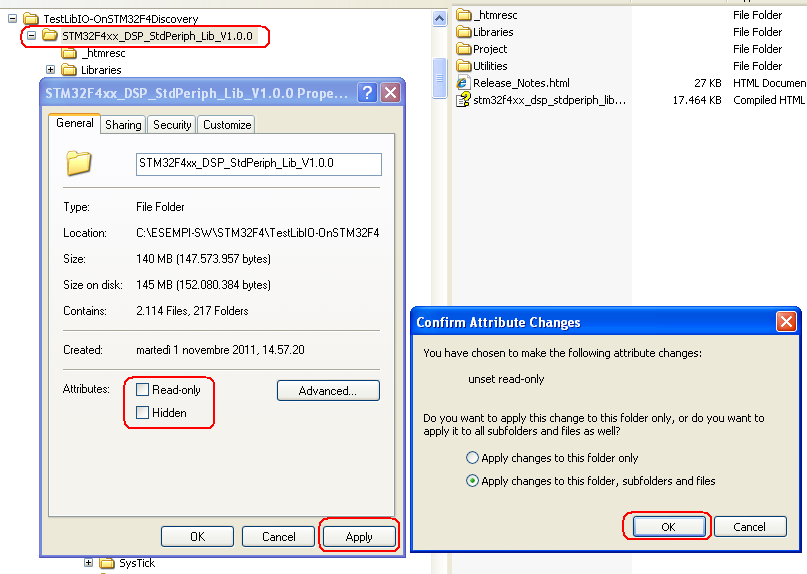Click Apply in the Properties dialog
807x574 pixels.
[x=359, y=536]
